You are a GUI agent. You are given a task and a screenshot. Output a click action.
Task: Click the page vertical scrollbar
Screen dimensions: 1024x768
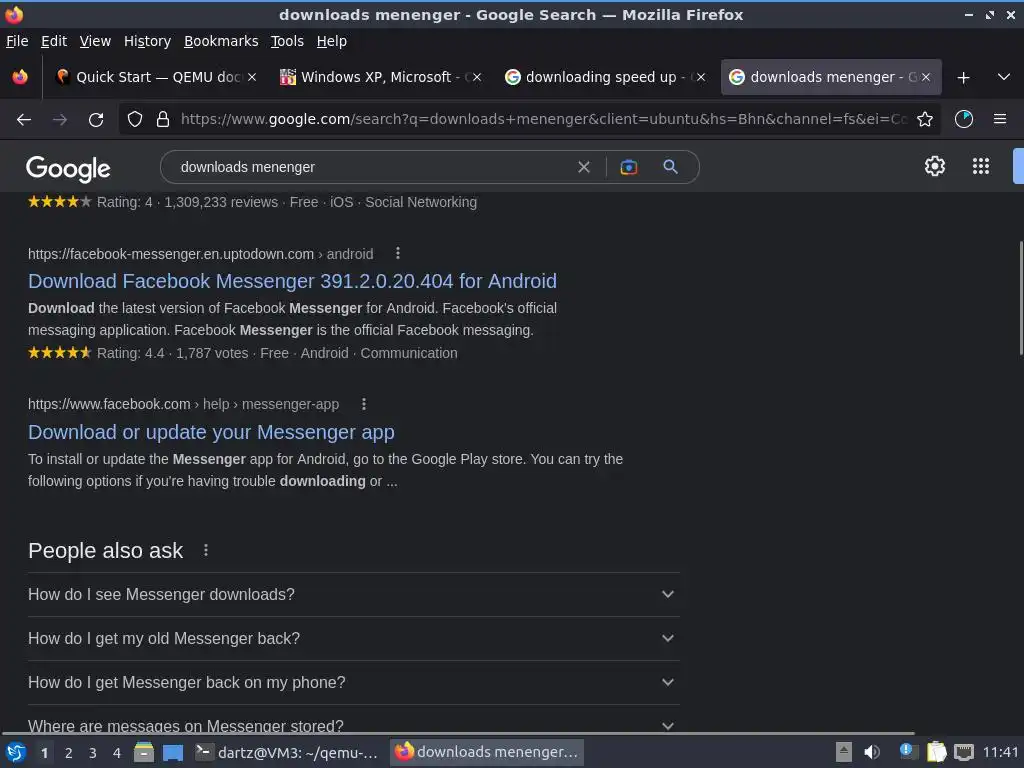click(x=1021, y=298)
